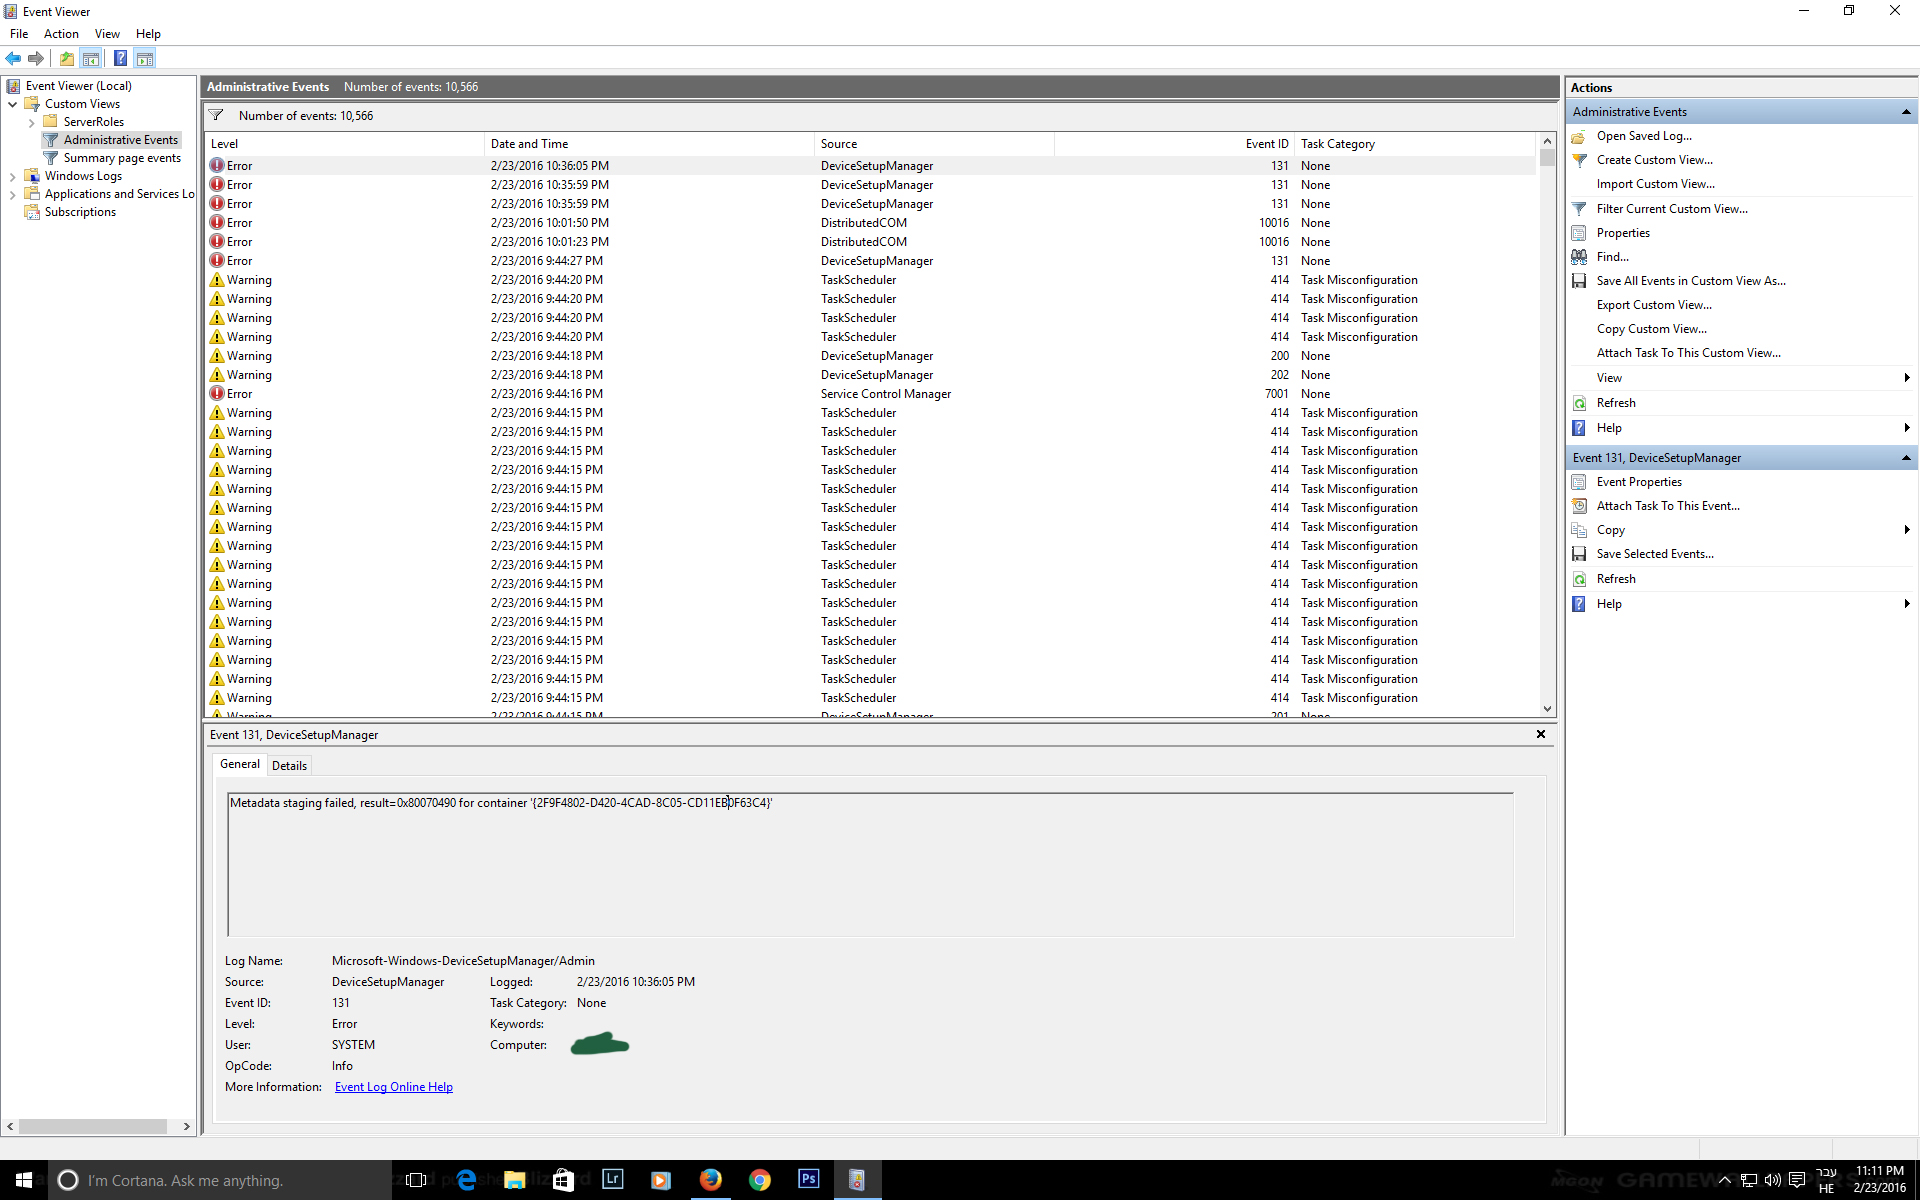Open Lightroom from taskbar
Screen dimensions: 1920x1200
(613, 1180)
